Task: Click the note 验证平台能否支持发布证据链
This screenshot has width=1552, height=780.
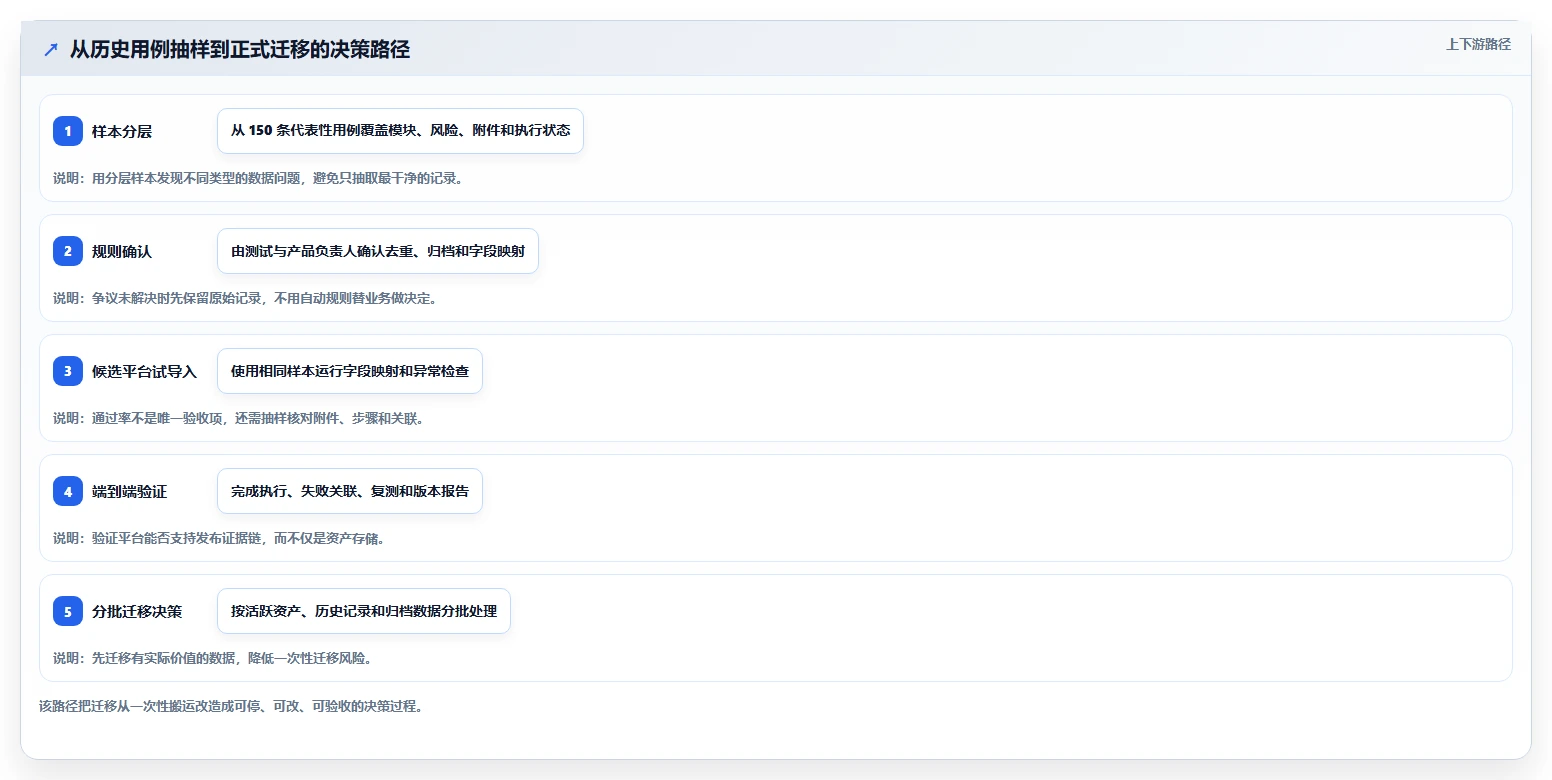Action: pyautogui.click(x=219, y=538)
